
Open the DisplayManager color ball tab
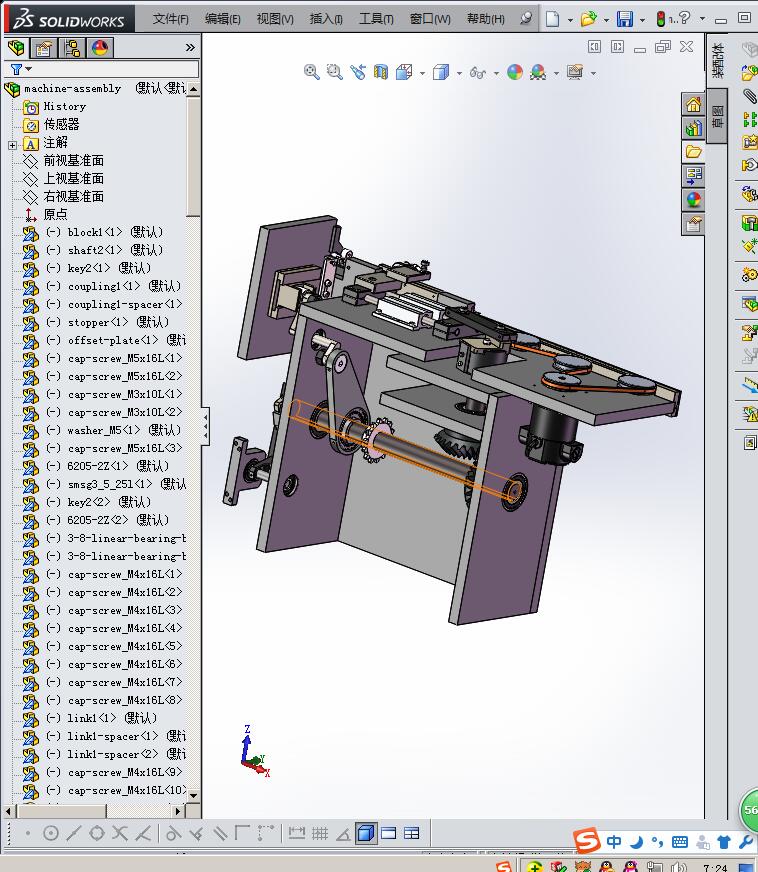point(100,48)
